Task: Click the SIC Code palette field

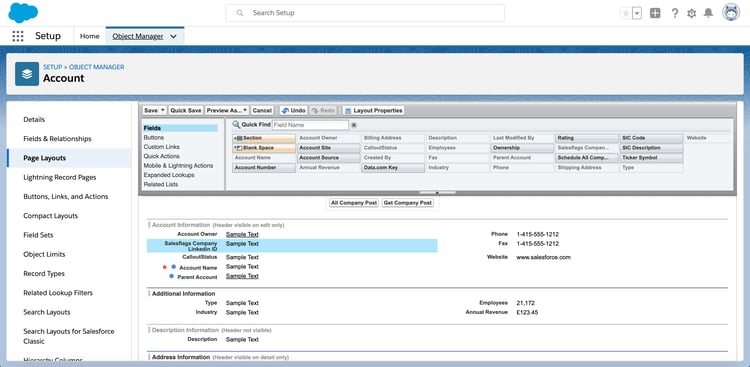Action: 651,138
